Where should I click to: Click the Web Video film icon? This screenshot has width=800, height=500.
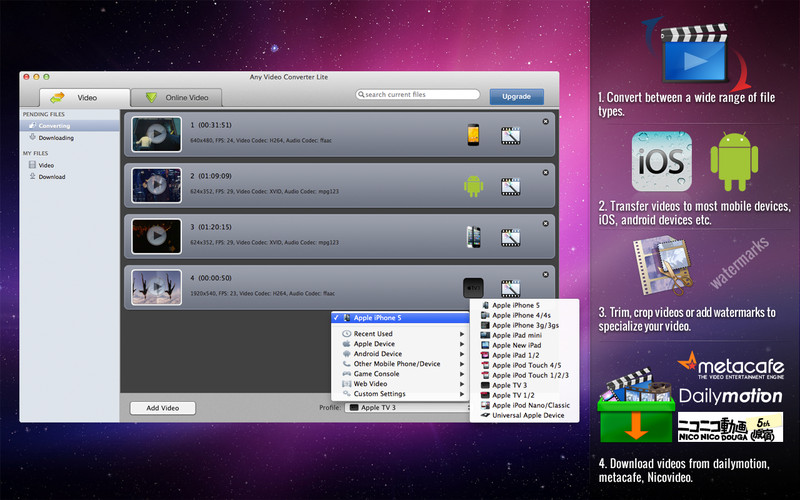[346, 384]
